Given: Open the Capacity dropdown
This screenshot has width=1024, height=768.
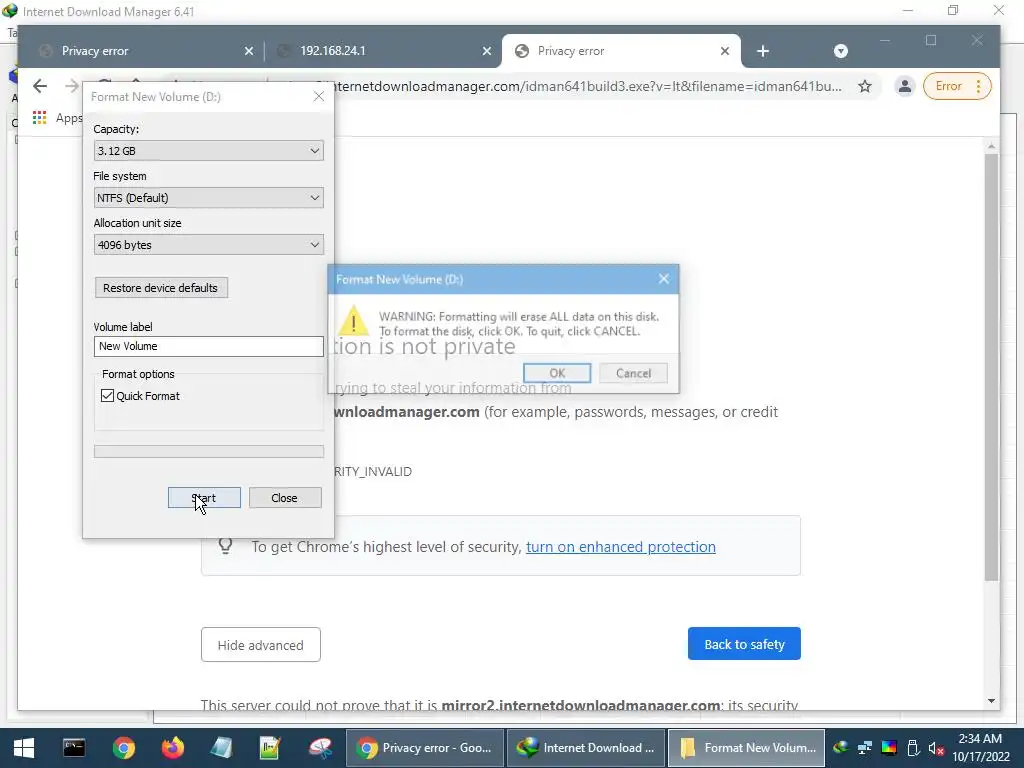Looking at the screenshot, I should pos(208,151).
